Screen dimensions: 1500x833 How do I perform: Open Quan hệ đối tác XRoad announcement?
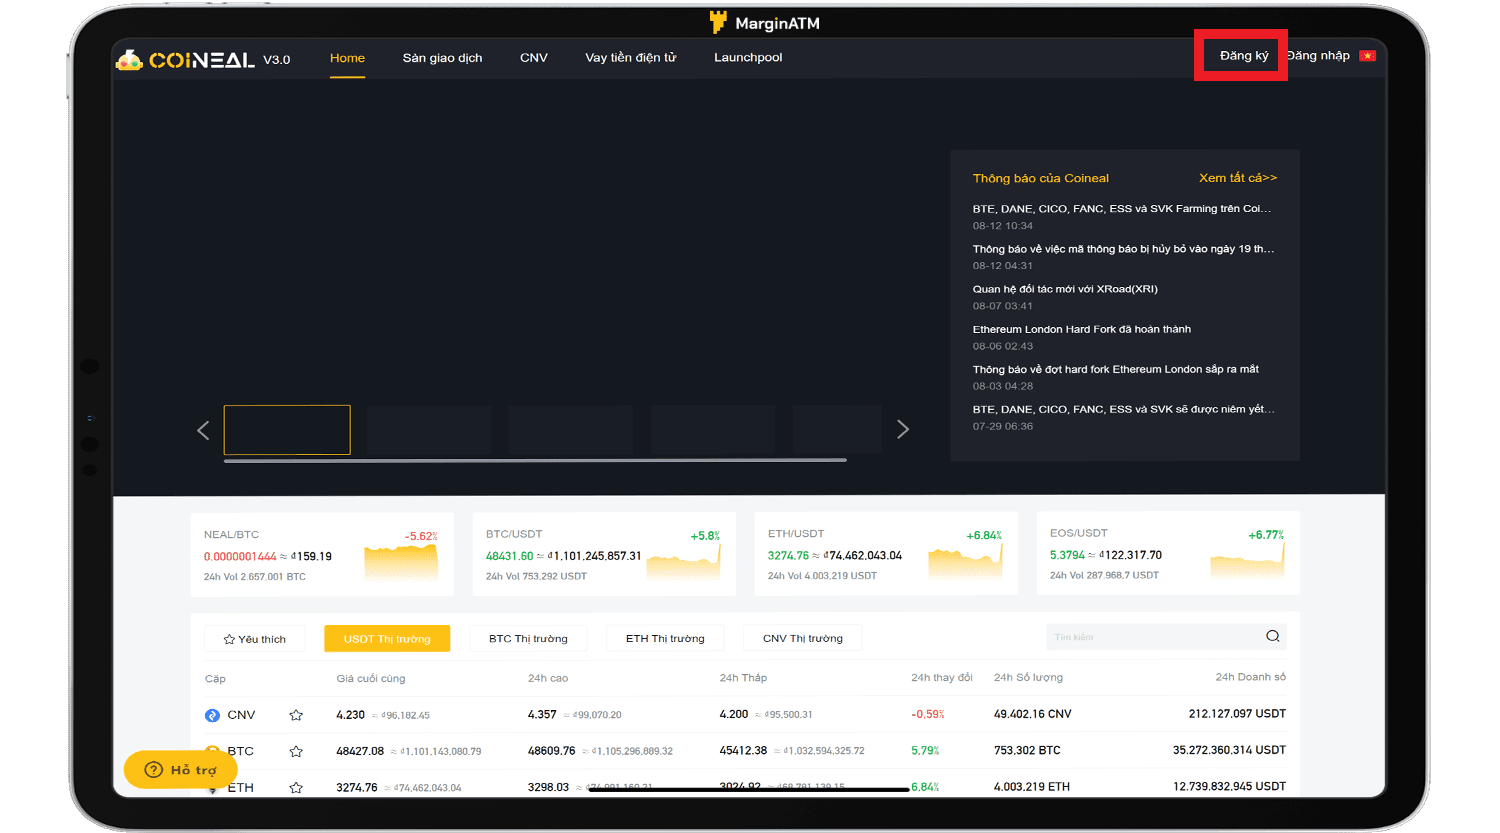[1065, 289]
